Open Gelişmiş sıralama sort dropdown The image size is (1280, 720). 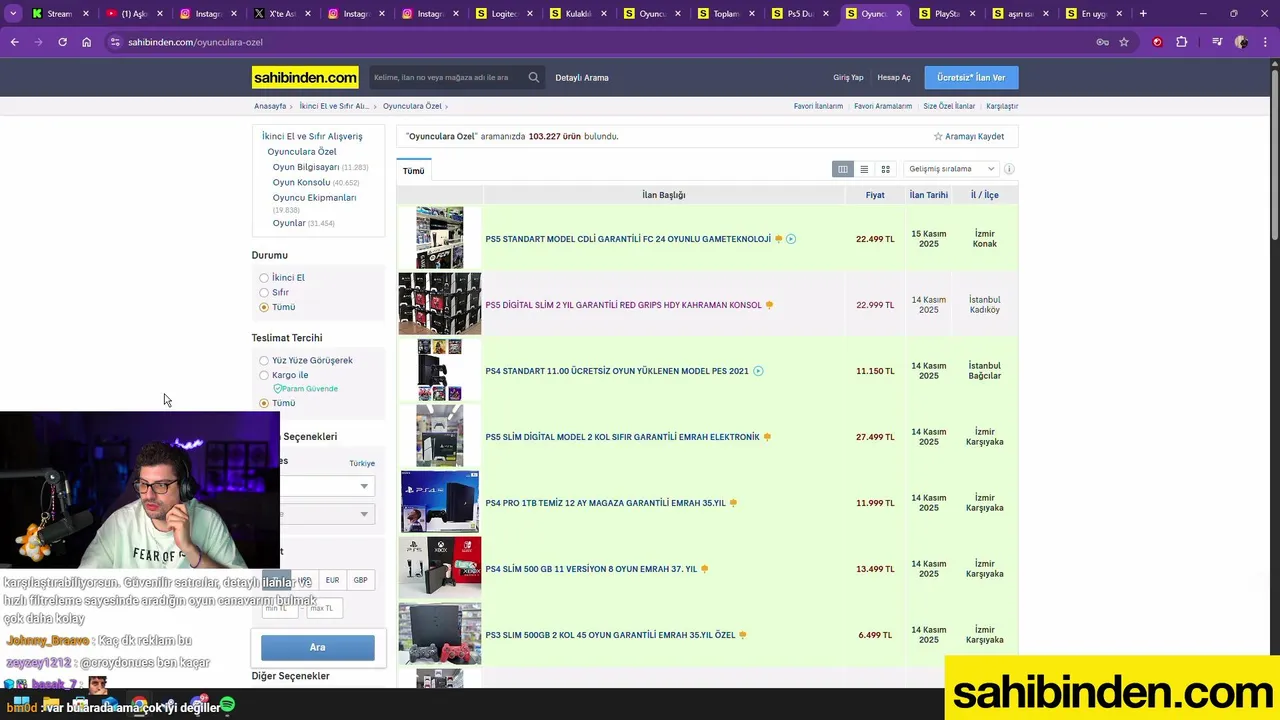(950, 169)
